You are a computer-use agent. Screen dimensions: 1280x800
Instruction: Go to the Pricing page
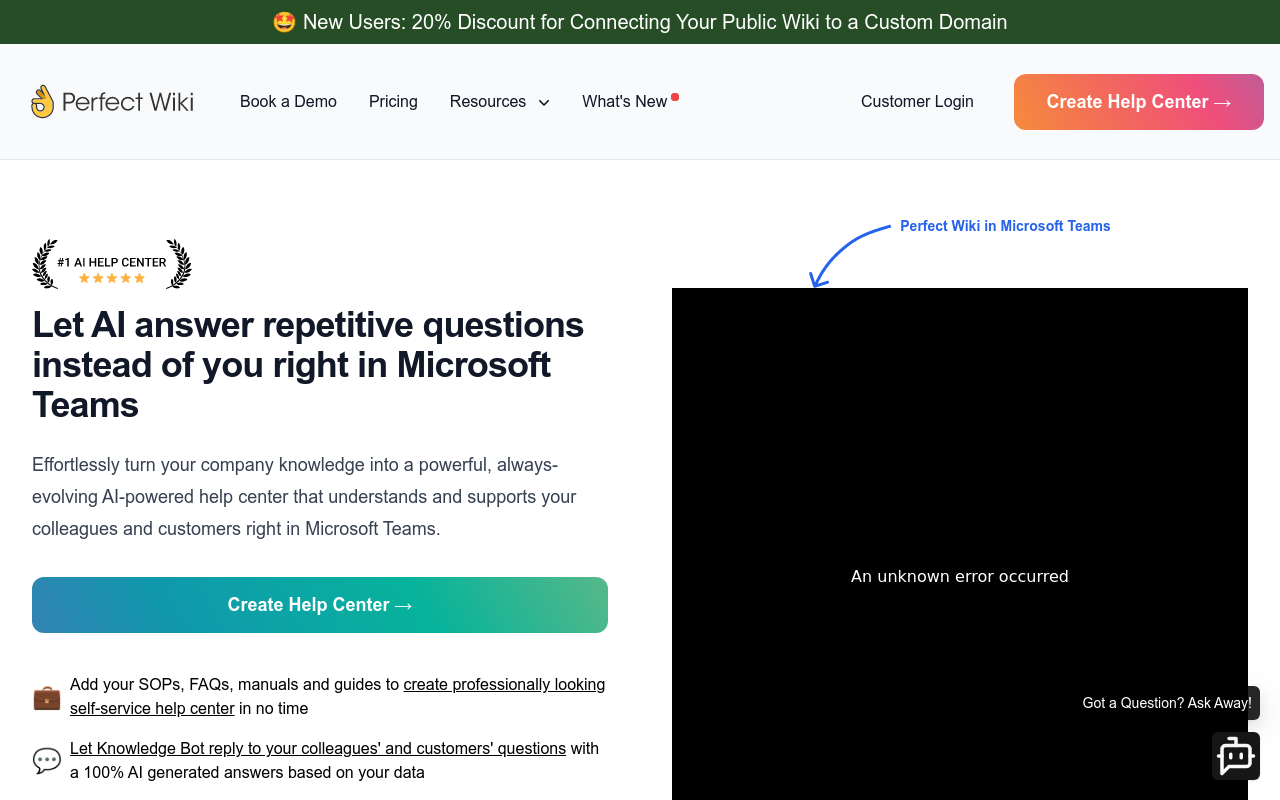[x=393, y=101]
